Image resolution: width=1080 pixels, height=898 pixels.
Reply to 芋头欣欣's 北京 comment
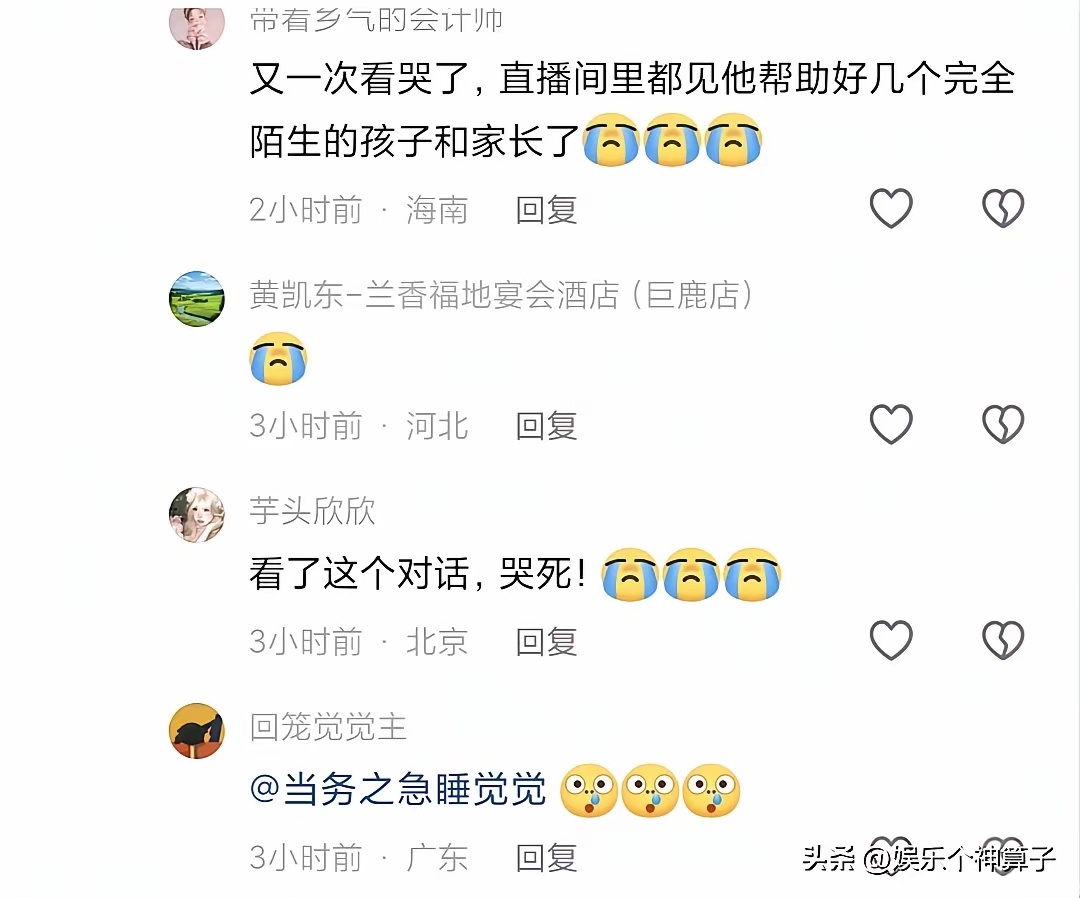[546, 642]
